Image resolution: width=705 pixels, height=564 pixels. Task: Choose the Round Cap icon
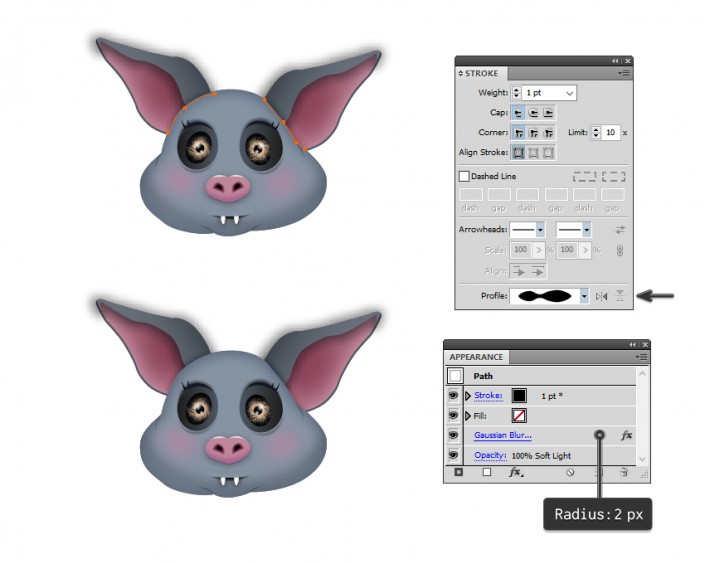click(533, 112)
